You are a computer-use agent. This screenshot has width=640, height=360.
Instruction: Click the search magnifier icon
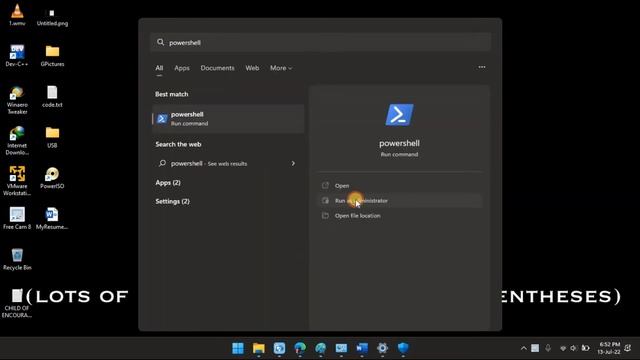click(x=160, y=42)
